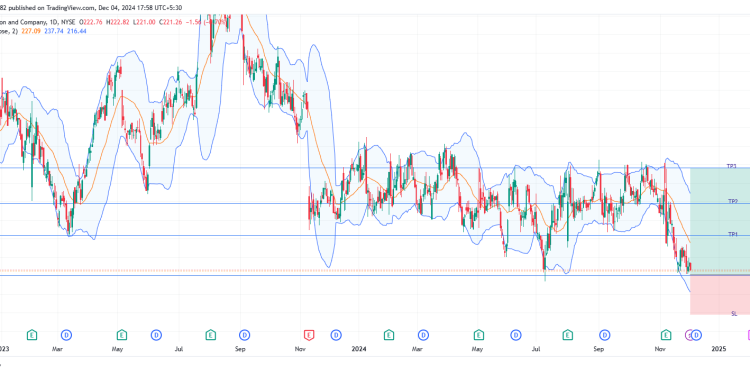This screenshot has height=375, width=750.
Task: Click the Bollinger lower band value 216.44
Action: click(x=77, y=31)
